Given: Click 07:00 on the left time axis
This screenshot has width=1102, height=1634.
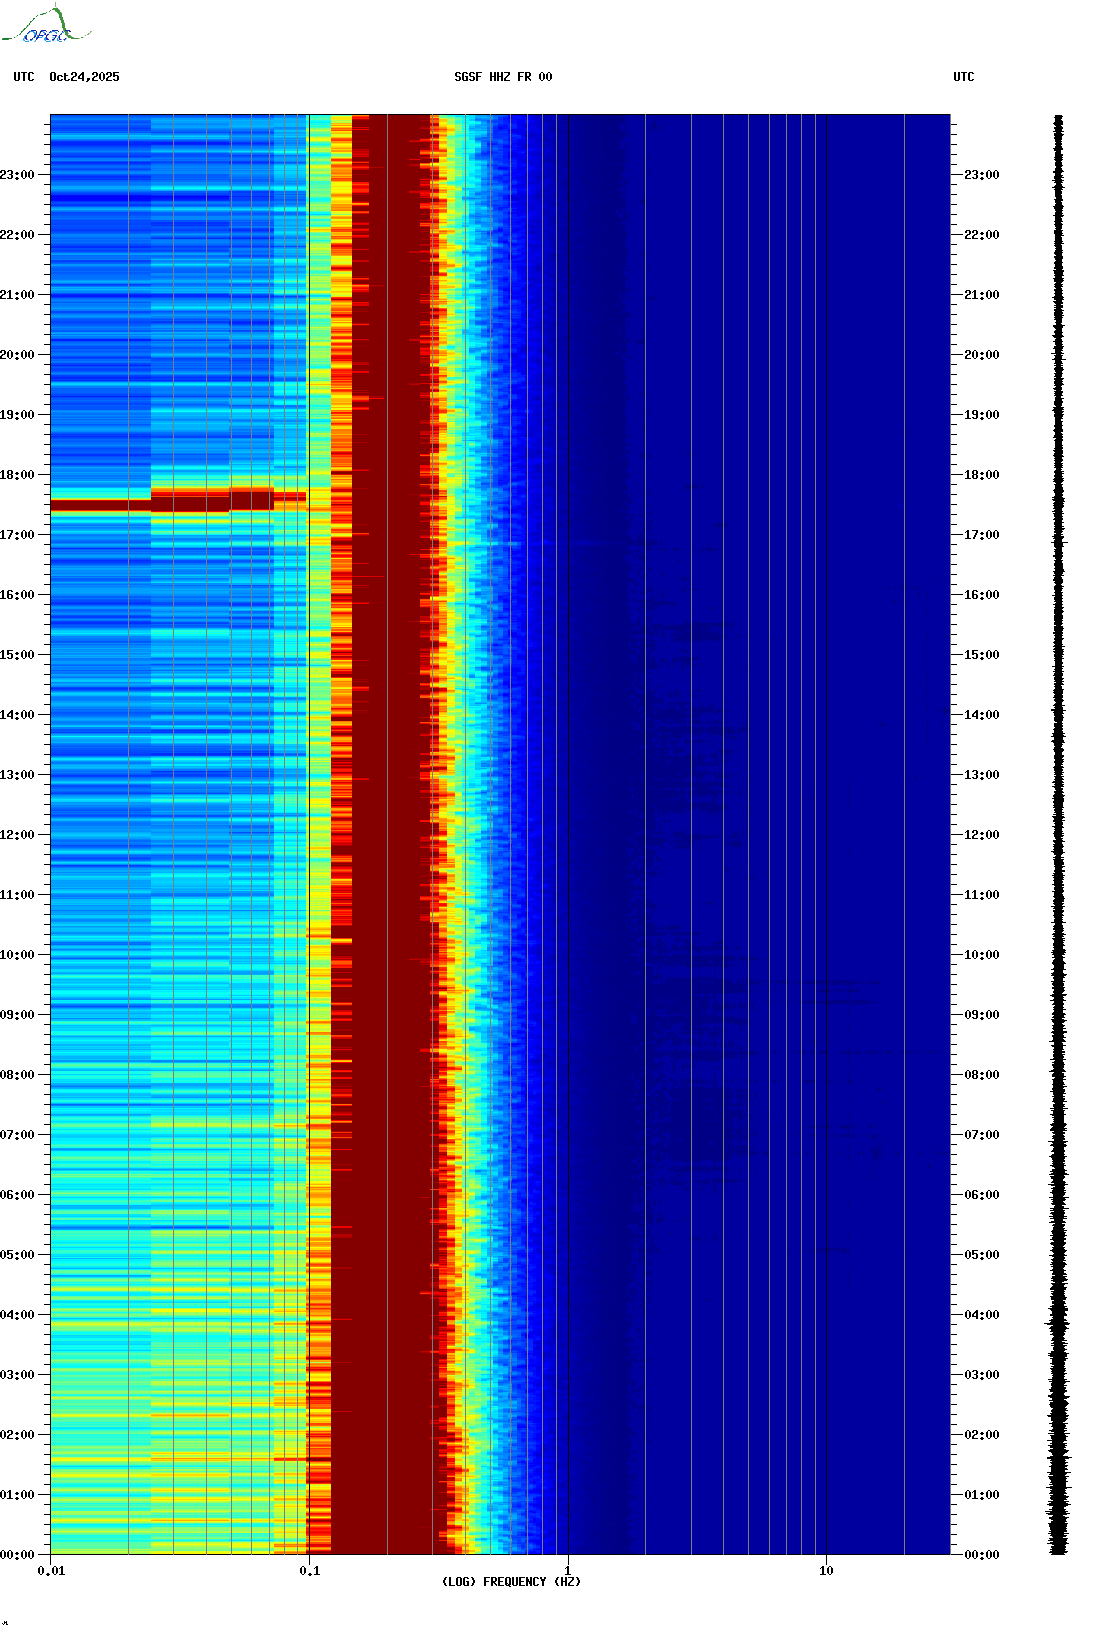Looking at the screenshot, I should (17, 1135).
